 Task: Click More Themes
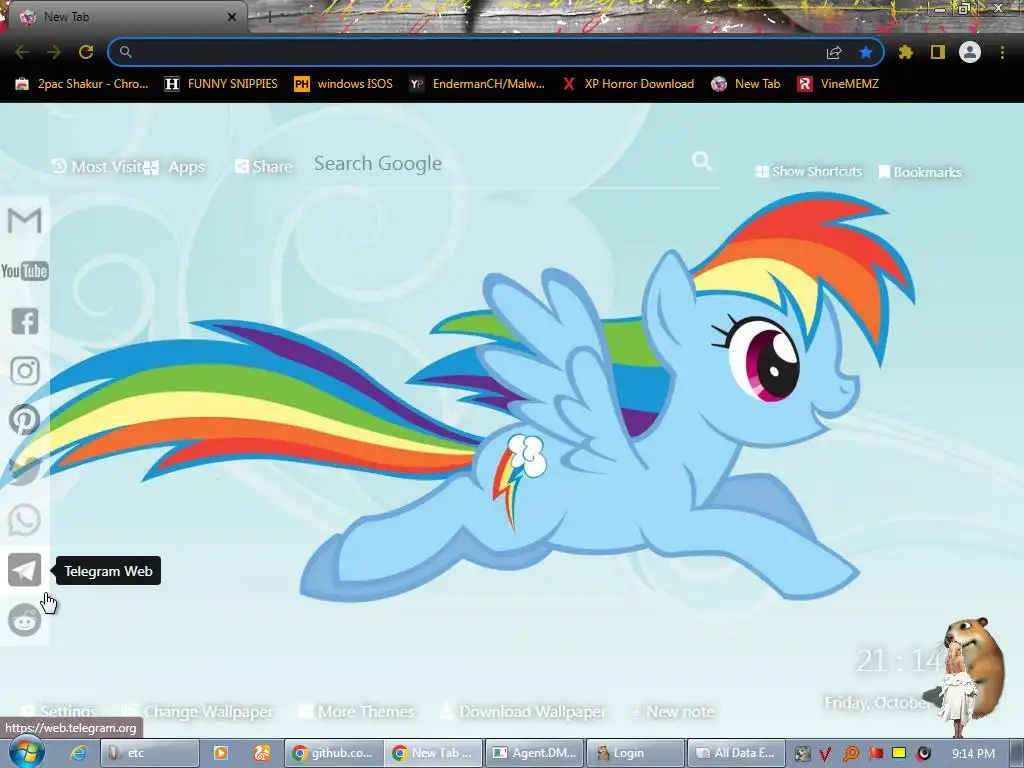click(x=357, y=711)
